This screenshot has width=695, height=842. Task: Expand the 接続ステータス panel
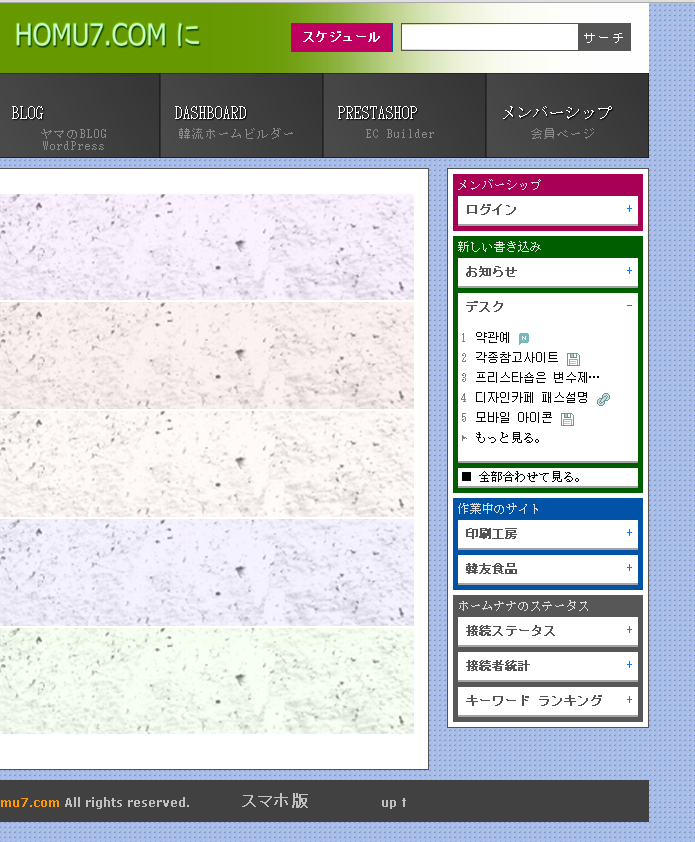629,630
